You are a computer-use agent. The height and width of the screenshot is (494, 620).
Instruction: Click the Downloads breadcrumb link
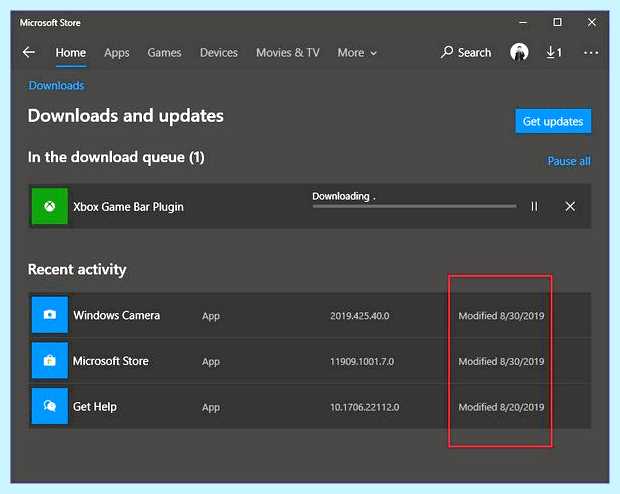click(x=57, y=85)
